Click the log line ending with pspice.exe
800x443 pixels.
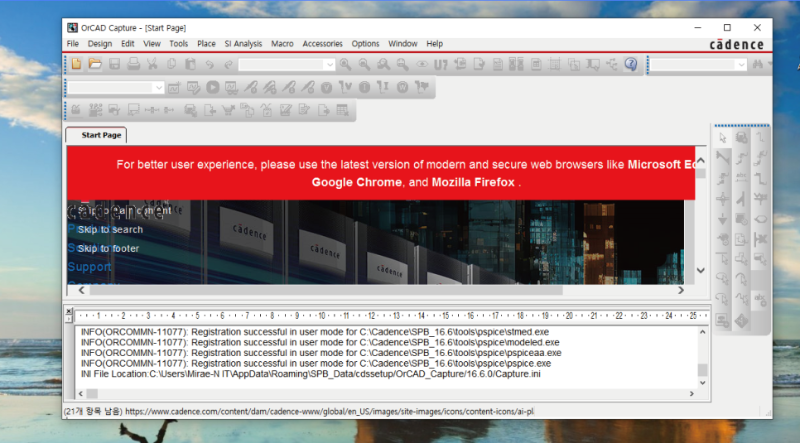point(316,363)
